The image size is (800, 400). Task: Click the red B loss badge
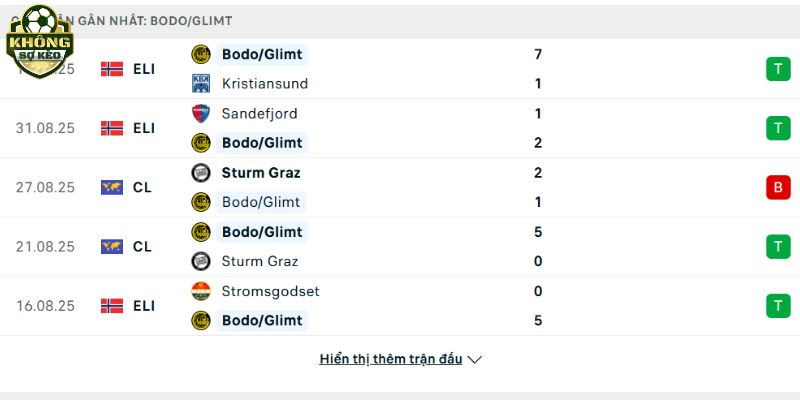point(778,187)
